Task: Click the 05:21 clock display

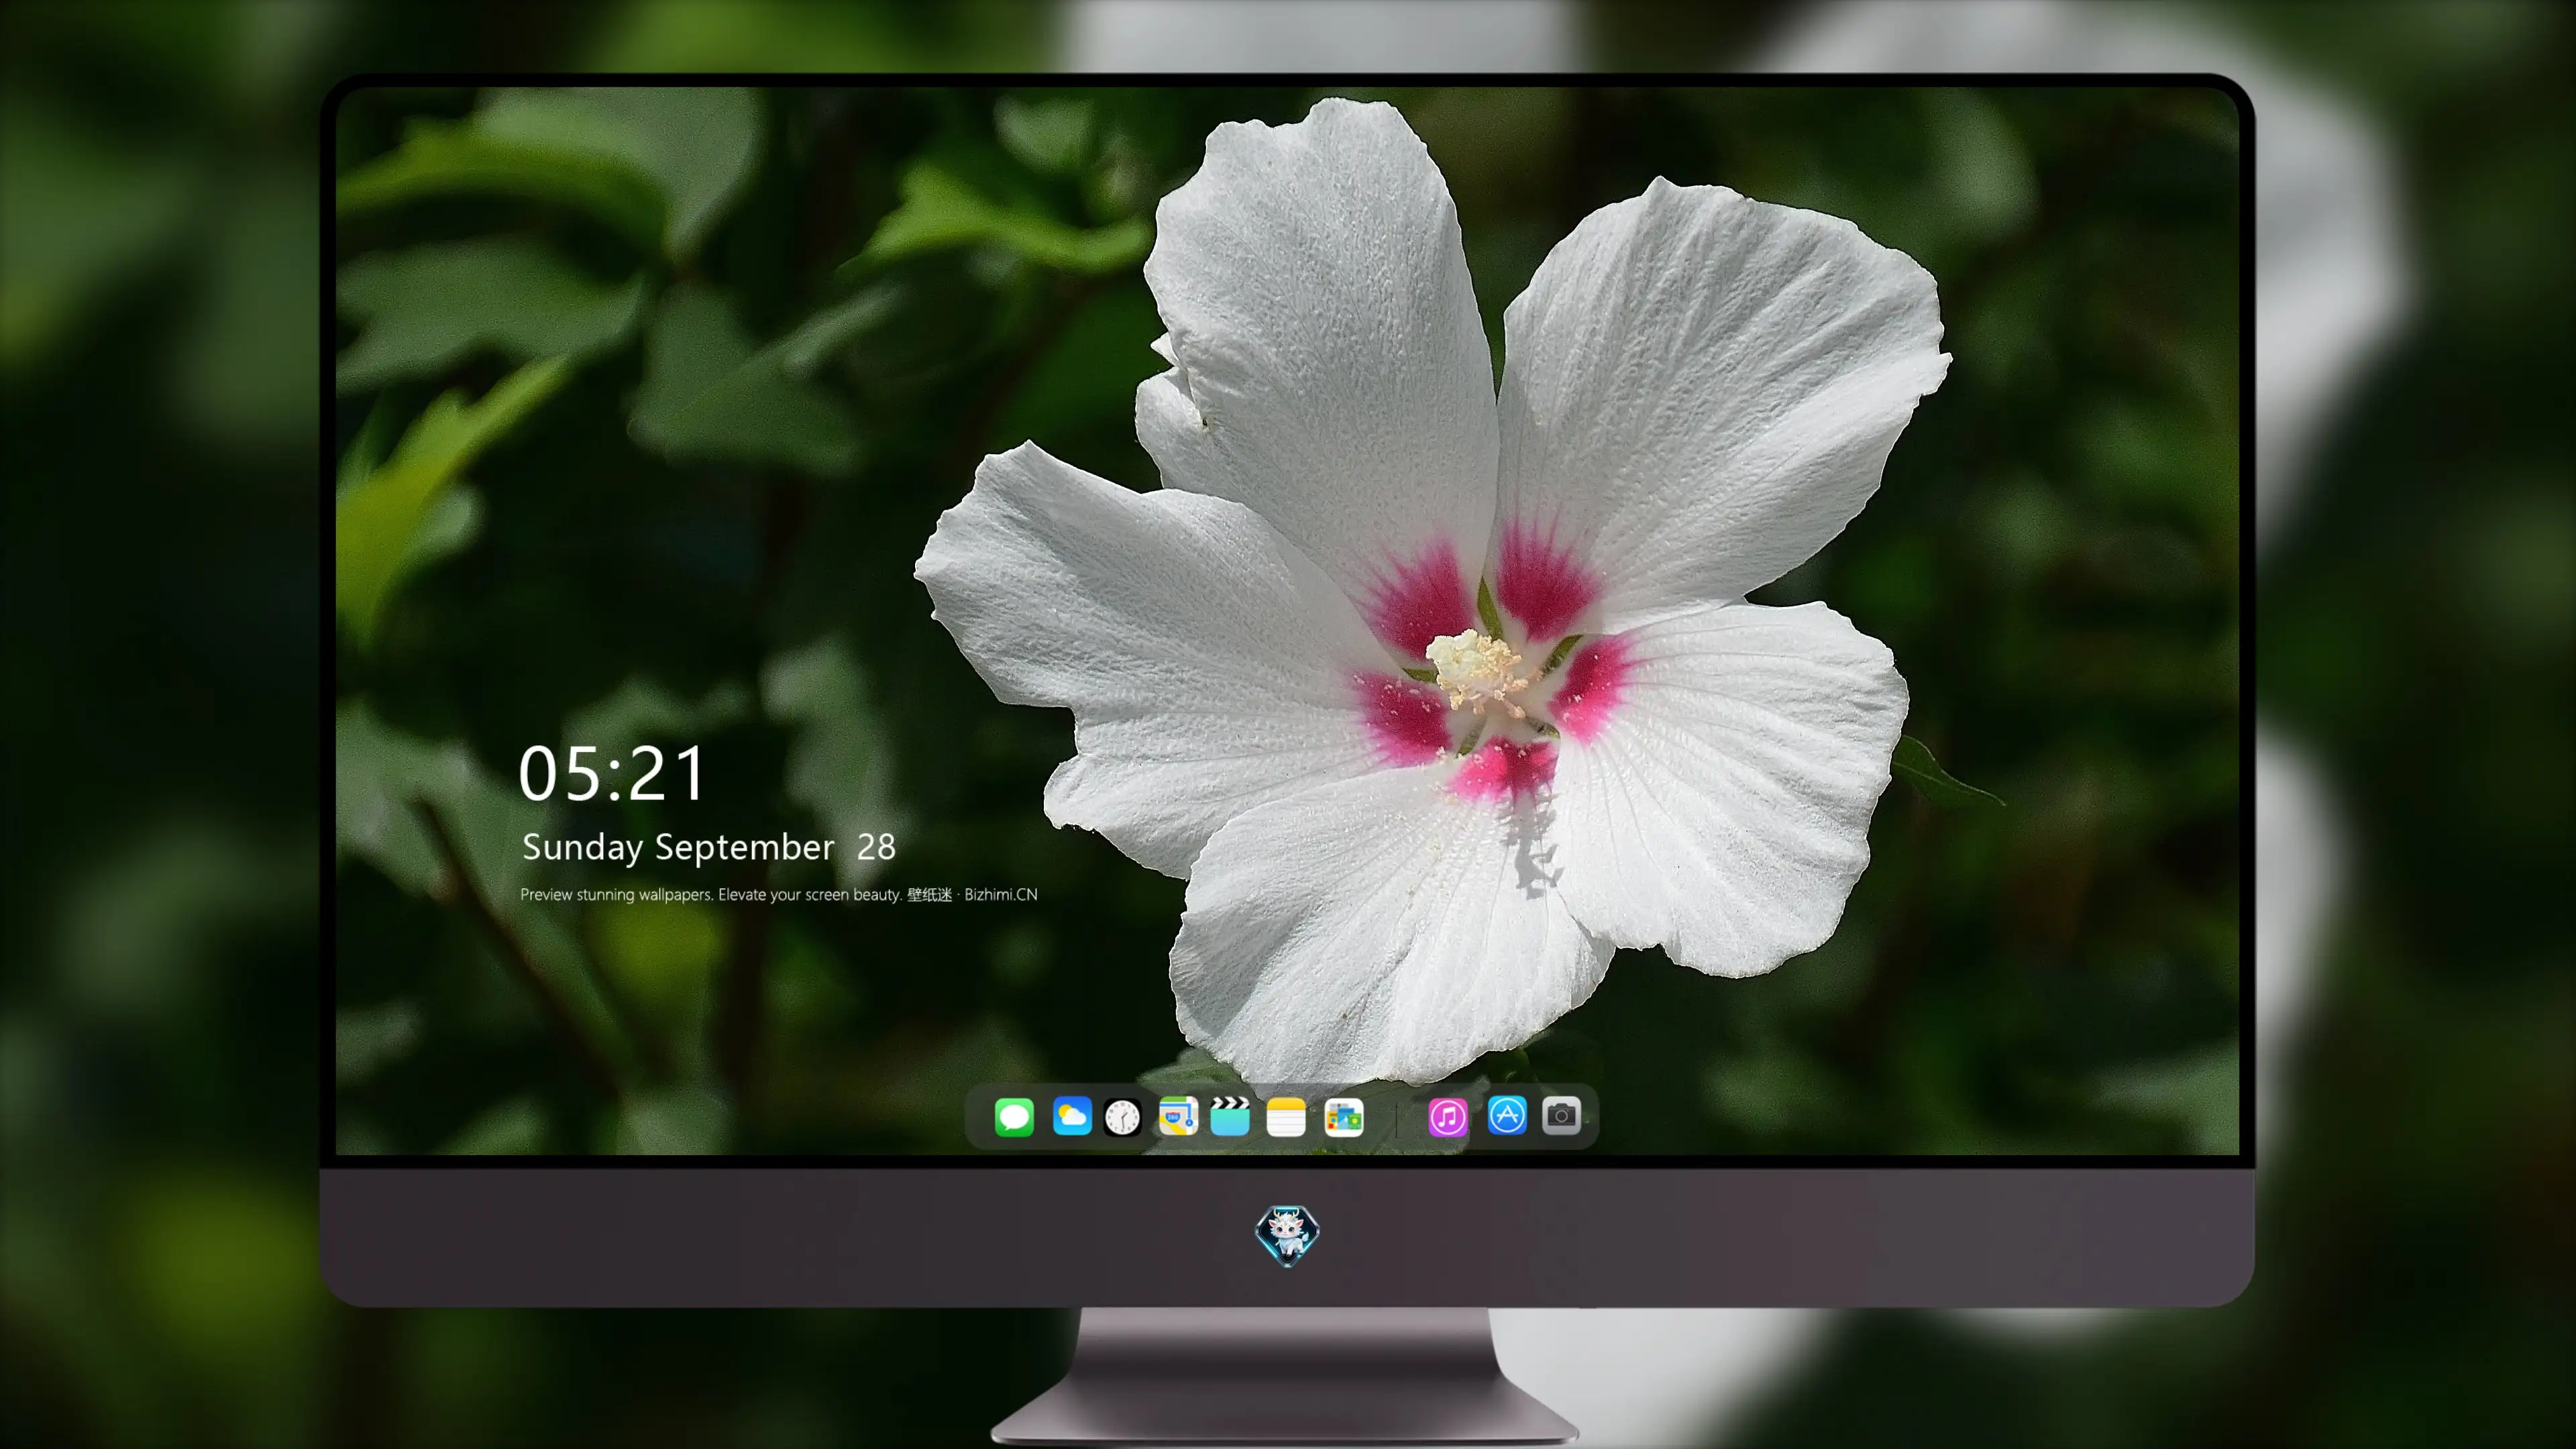Action: [x=612, y=774]
